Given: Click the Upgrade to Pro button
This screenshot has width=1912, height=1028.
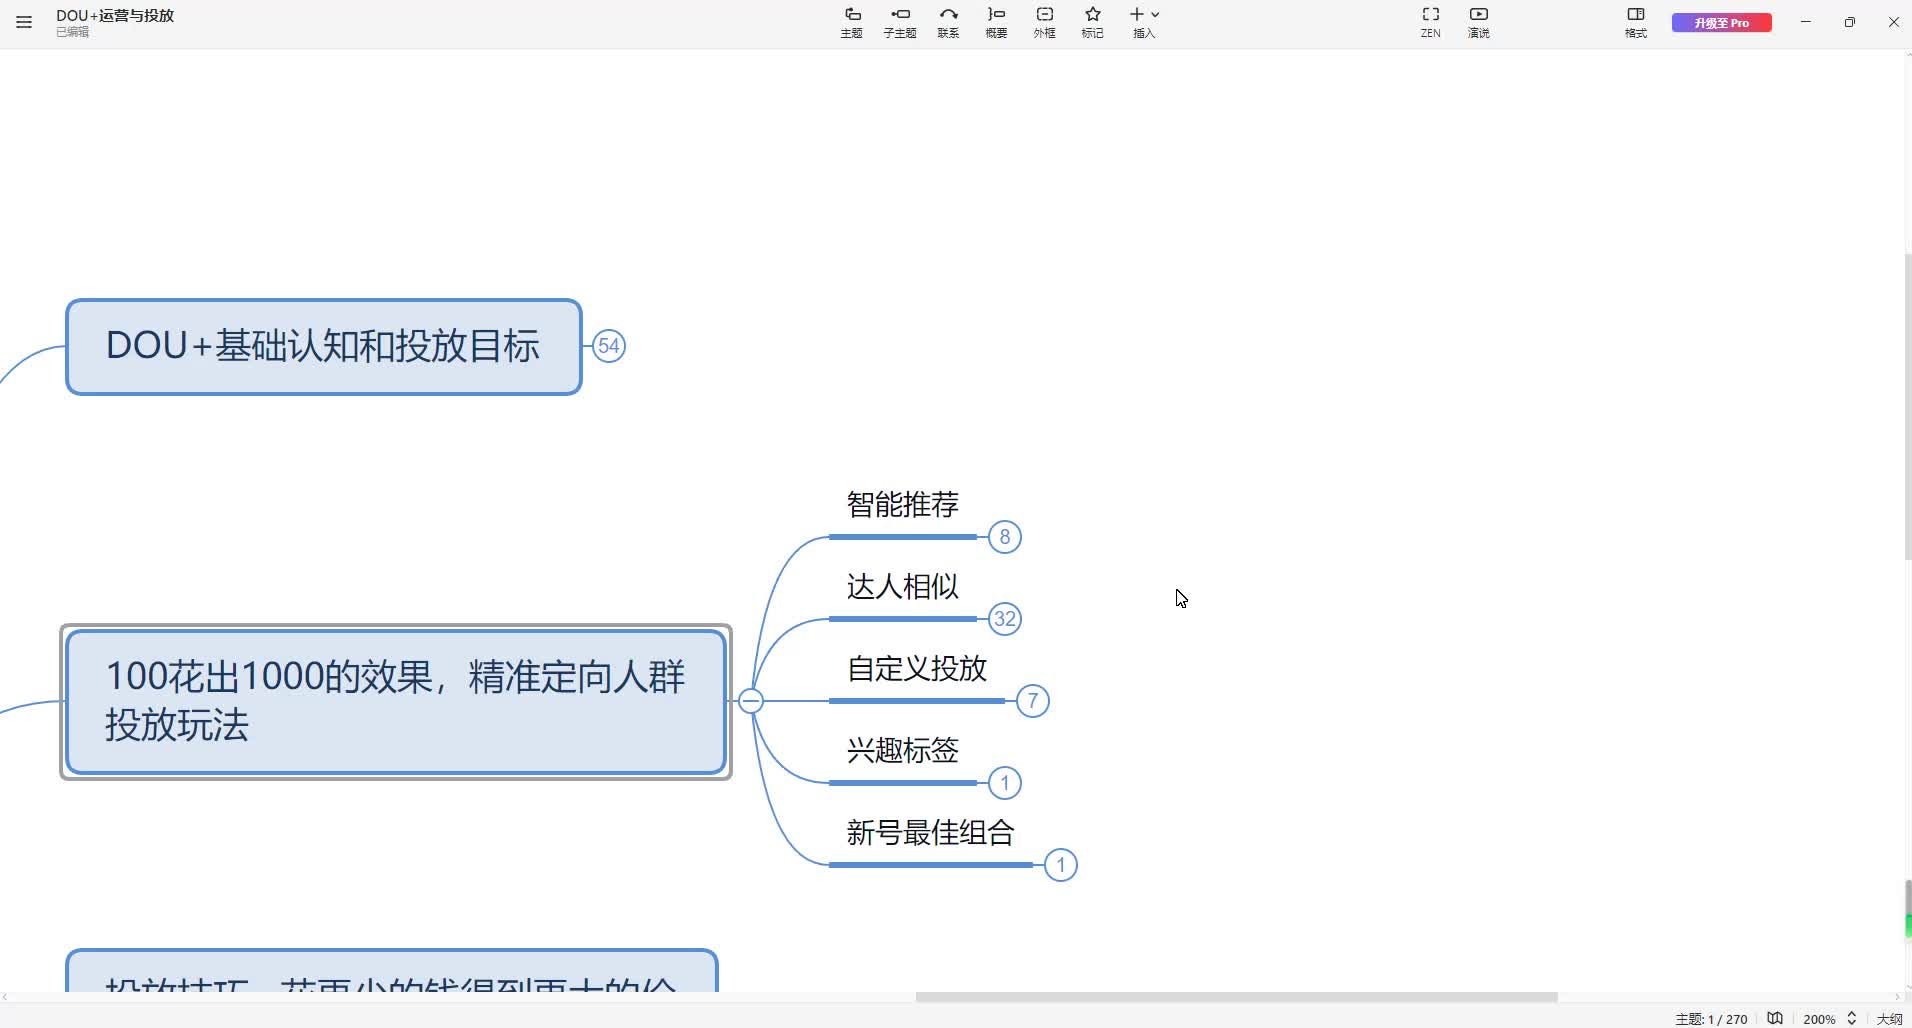Looking at the screenshot, I should click(1722, 22).
